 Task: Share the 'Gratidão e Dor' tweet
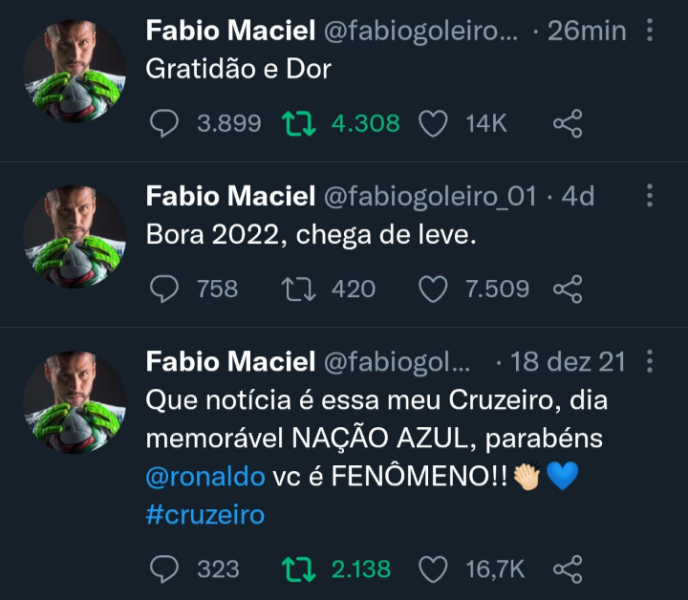(567, 124)
